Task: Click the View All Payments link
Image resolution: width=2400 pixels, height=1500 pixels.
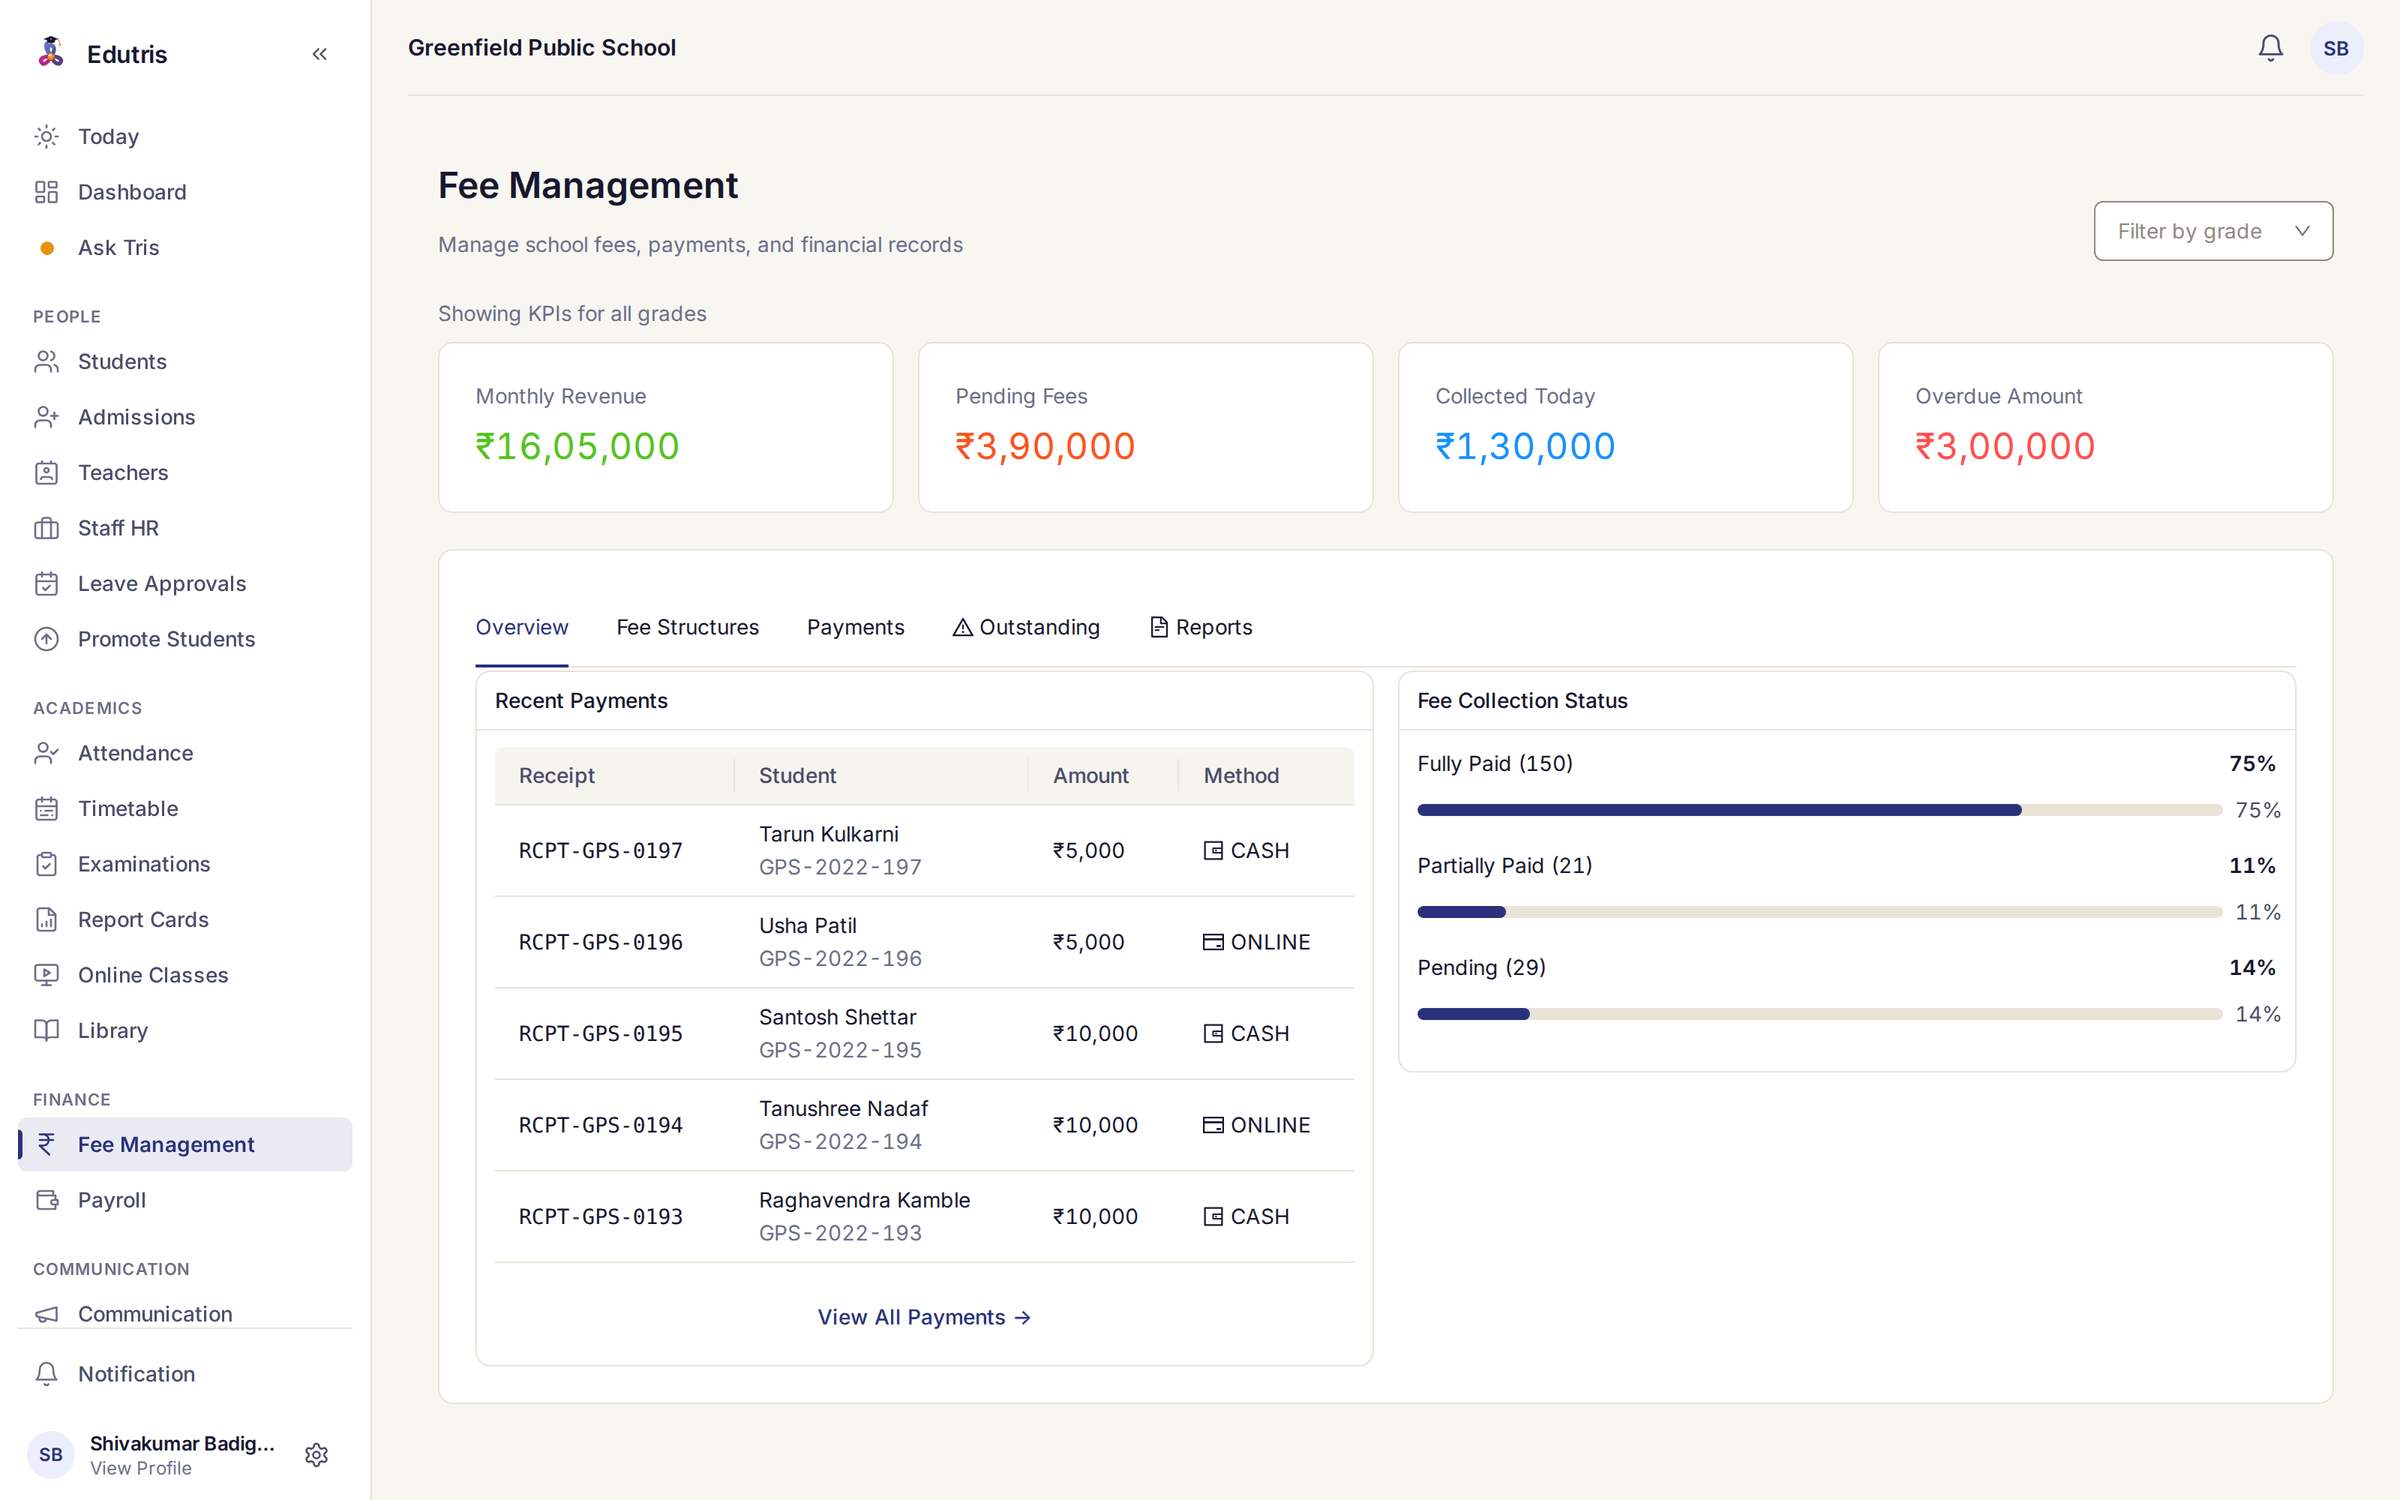Action: point(924,1317)
